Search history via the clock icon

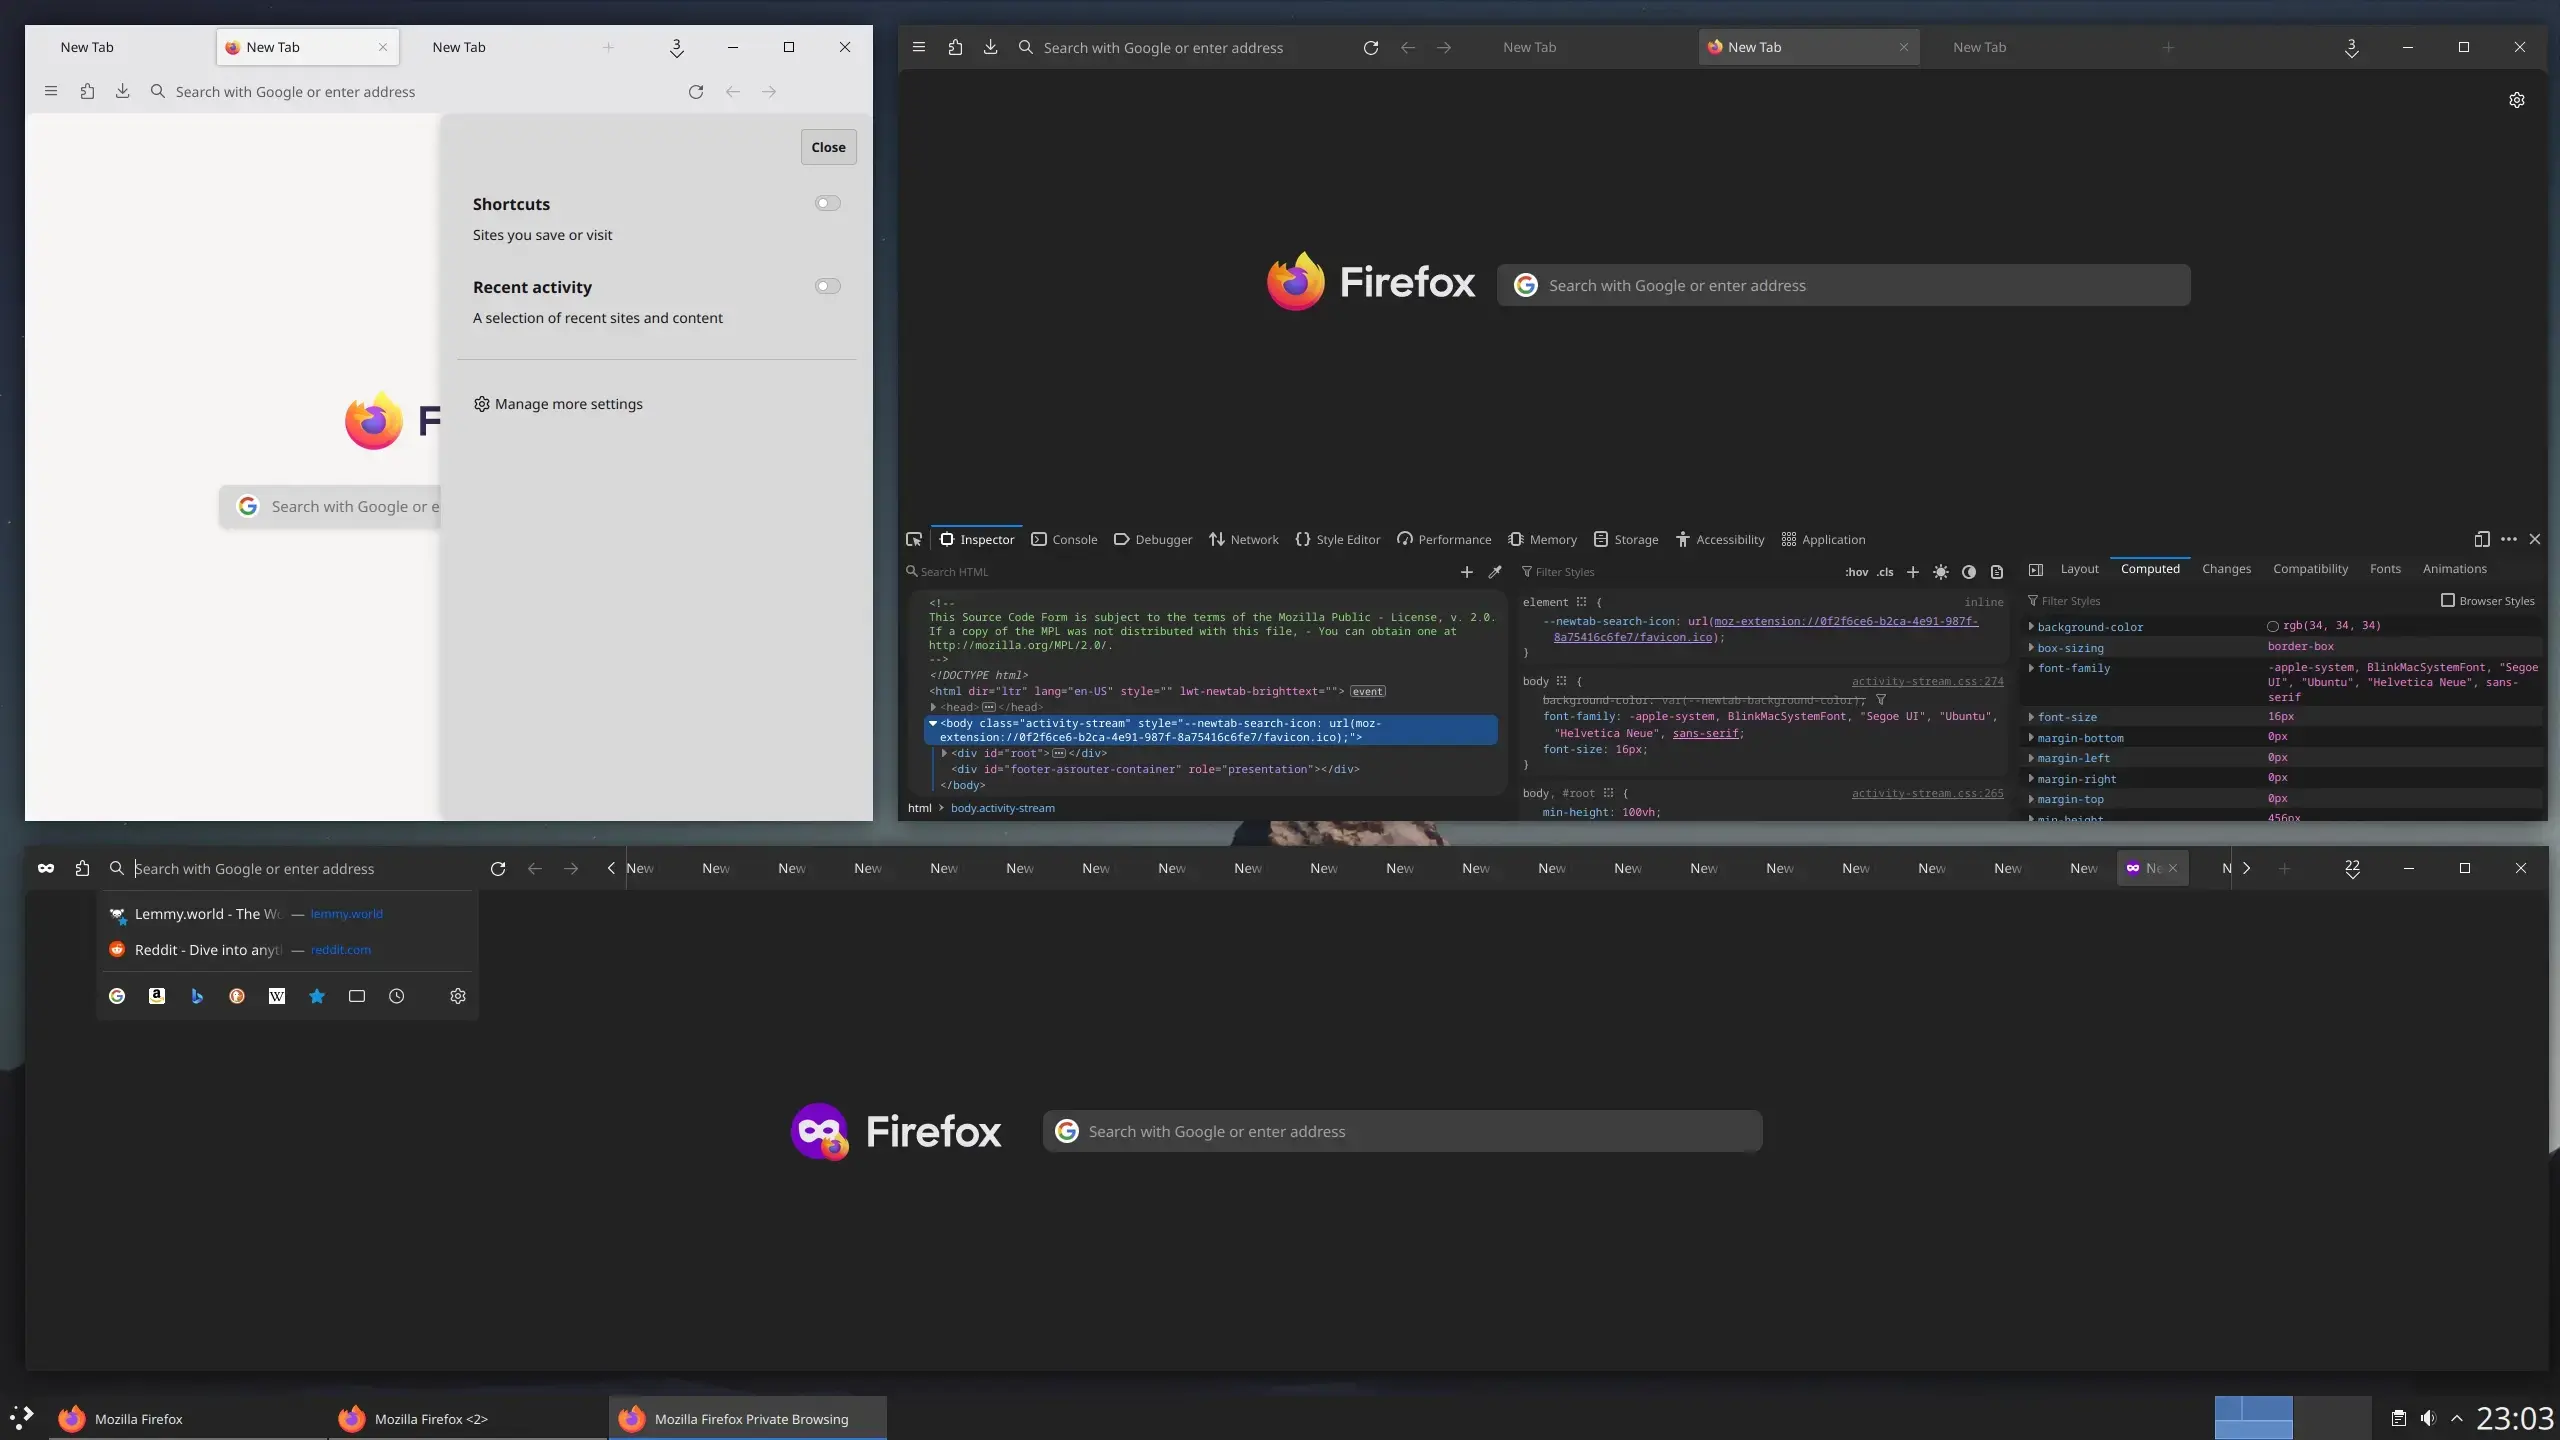[397, 996]
